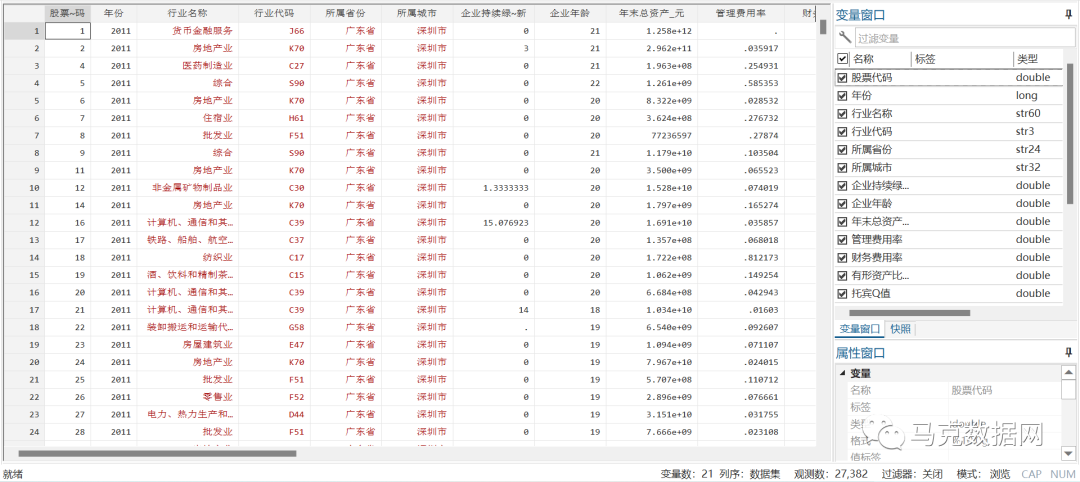The image size is (1080, 482).
Task: Click the cell with value 1.3333333
Action: pos(493,188)
